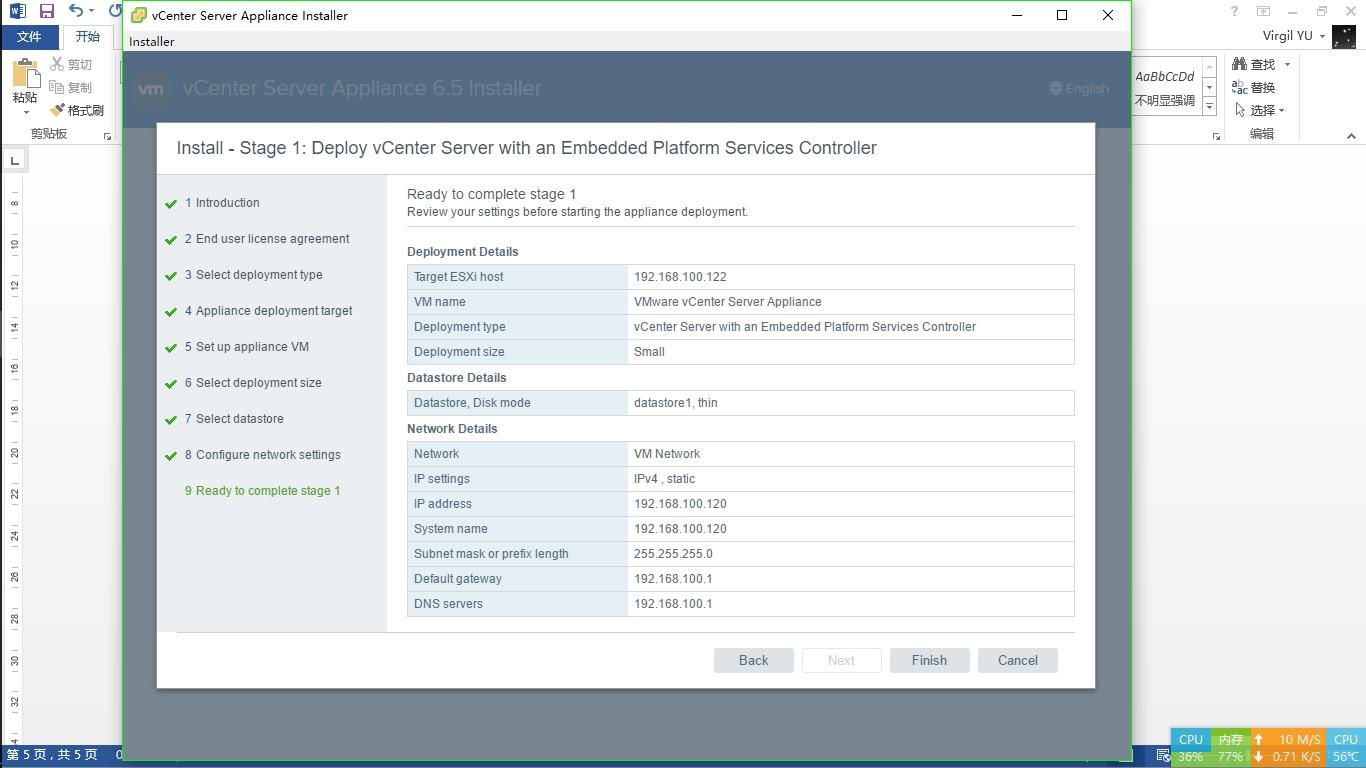The width and height of the screenshot is (1366, 768).
Task: Click the page count 第 5 页 in Word's status bar
Action: click(x=52, y=754)
